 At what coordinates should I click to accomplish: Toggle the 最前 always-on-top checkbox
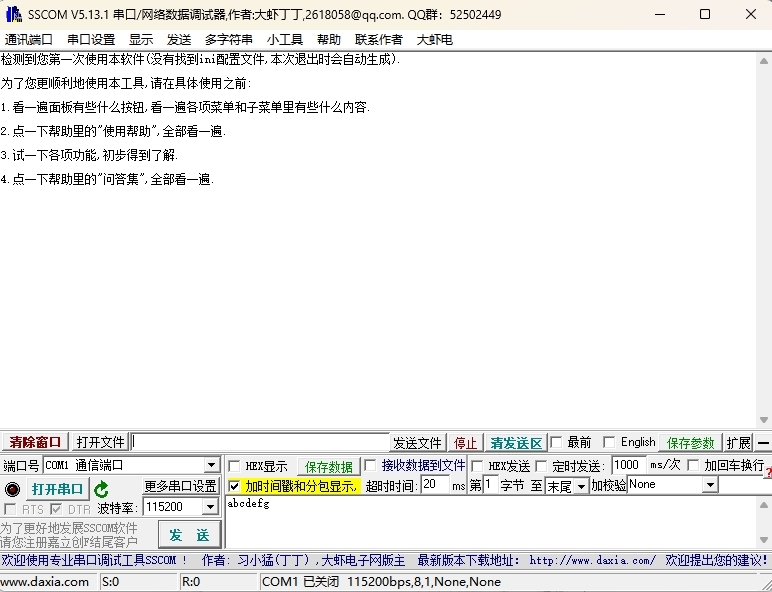(556, 442)
